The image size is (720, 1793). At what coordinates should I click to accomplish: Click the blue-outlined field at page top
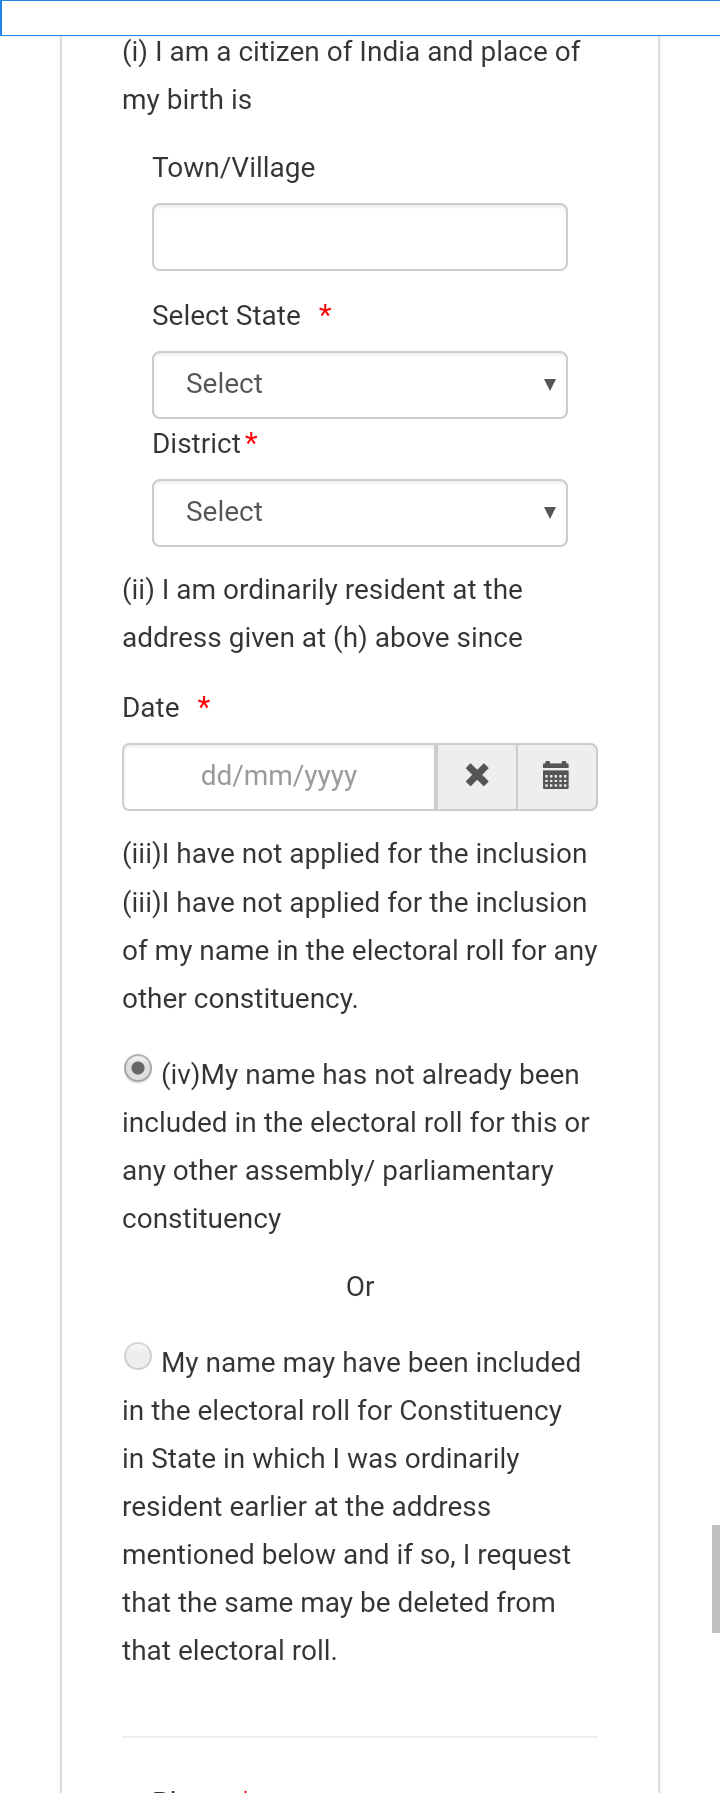click(360, 18)
